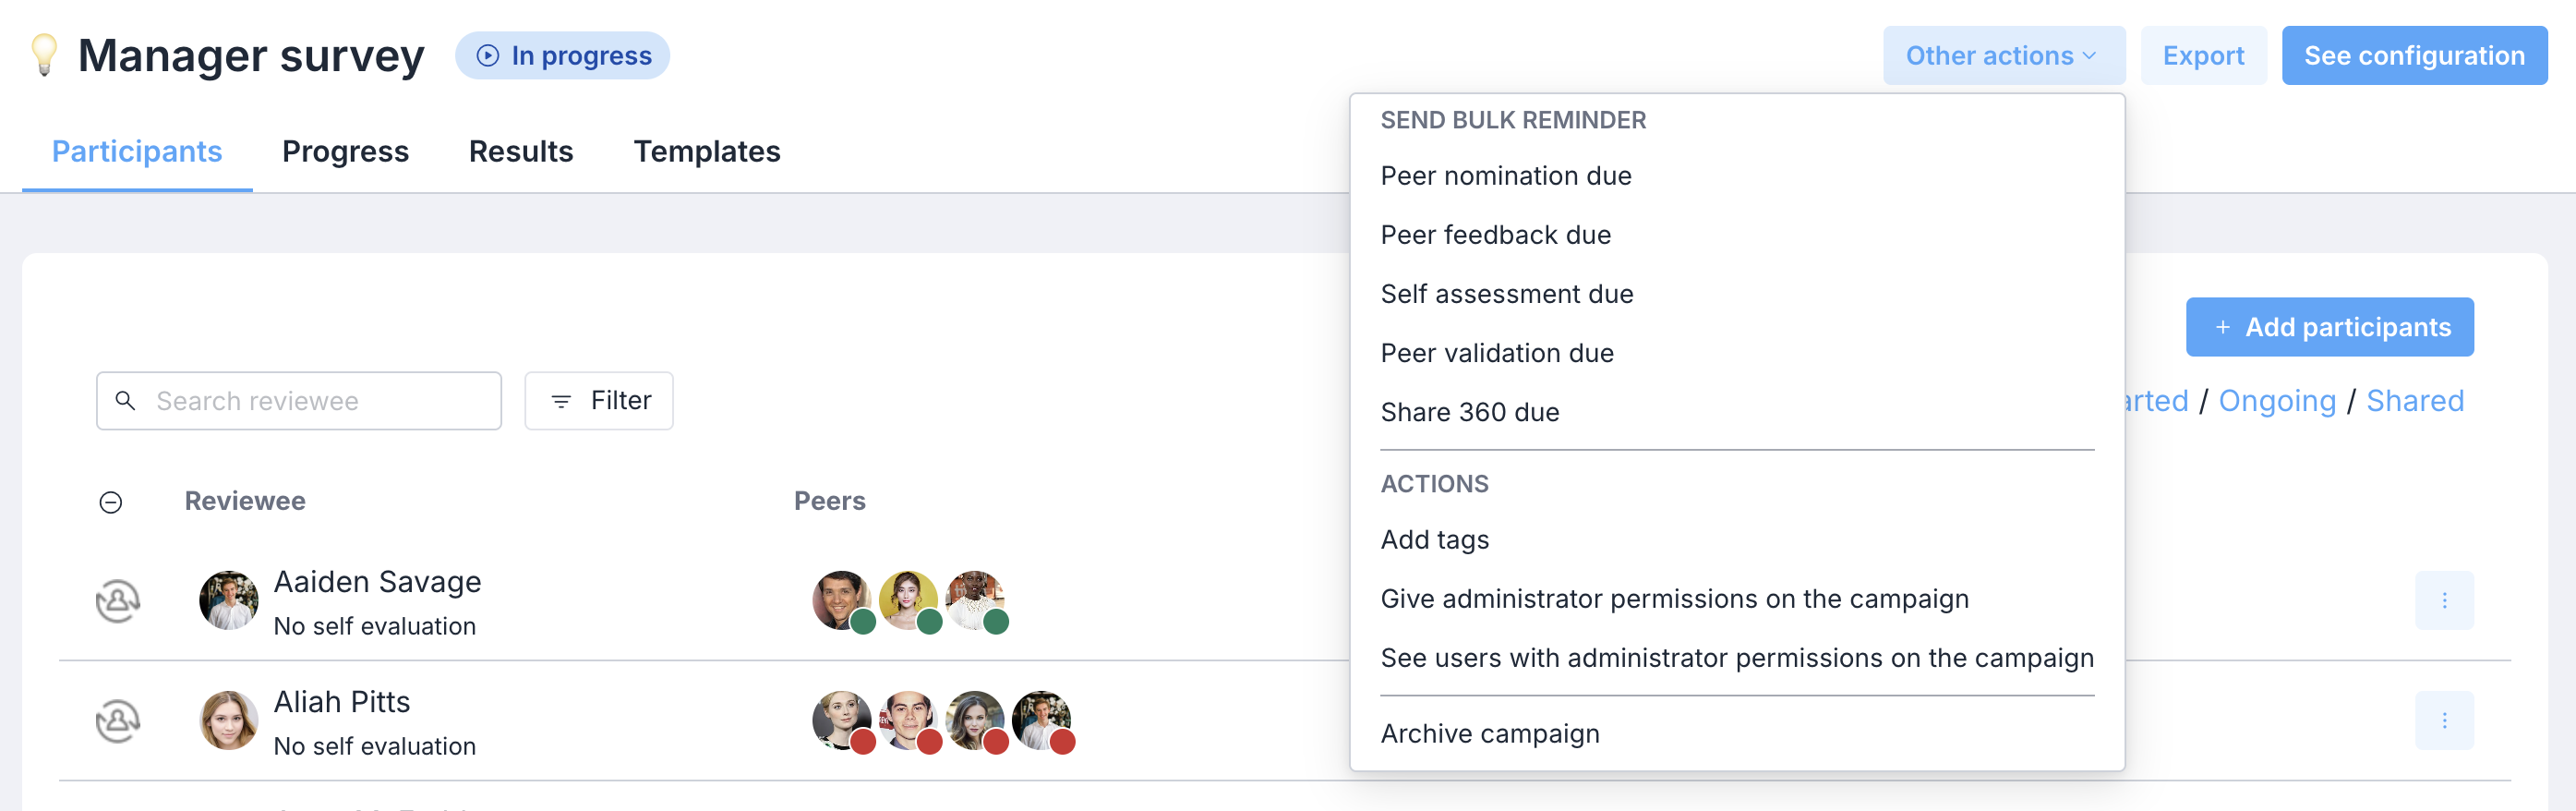Open three-dot menu for Aliah Pitts row
The width and height of the screenshot is (2576, 811).
pyautogui.click(x=2444, y=720)
